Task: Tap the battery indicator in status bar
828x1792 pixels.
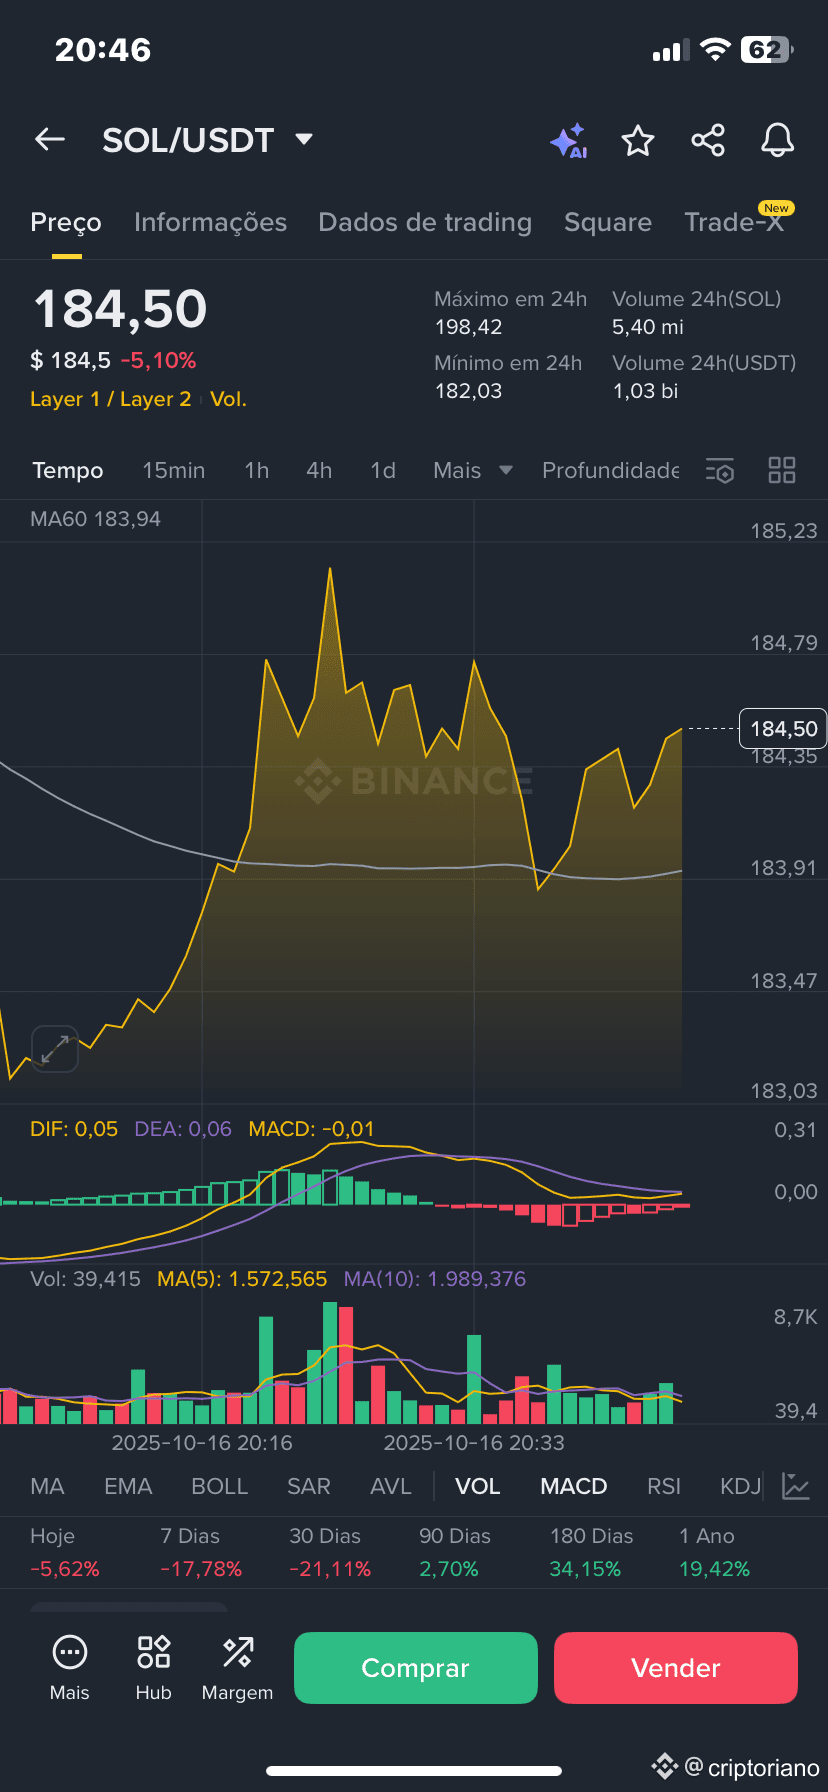Action: point(767,50)
